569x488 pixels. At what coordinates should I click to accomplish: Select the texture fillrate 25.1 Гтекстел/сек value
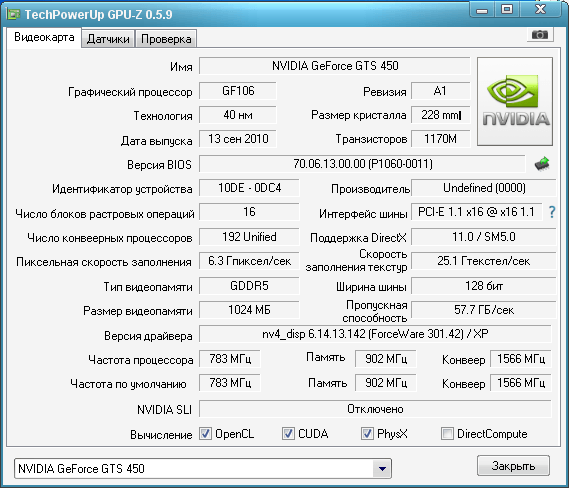[484, 261]
